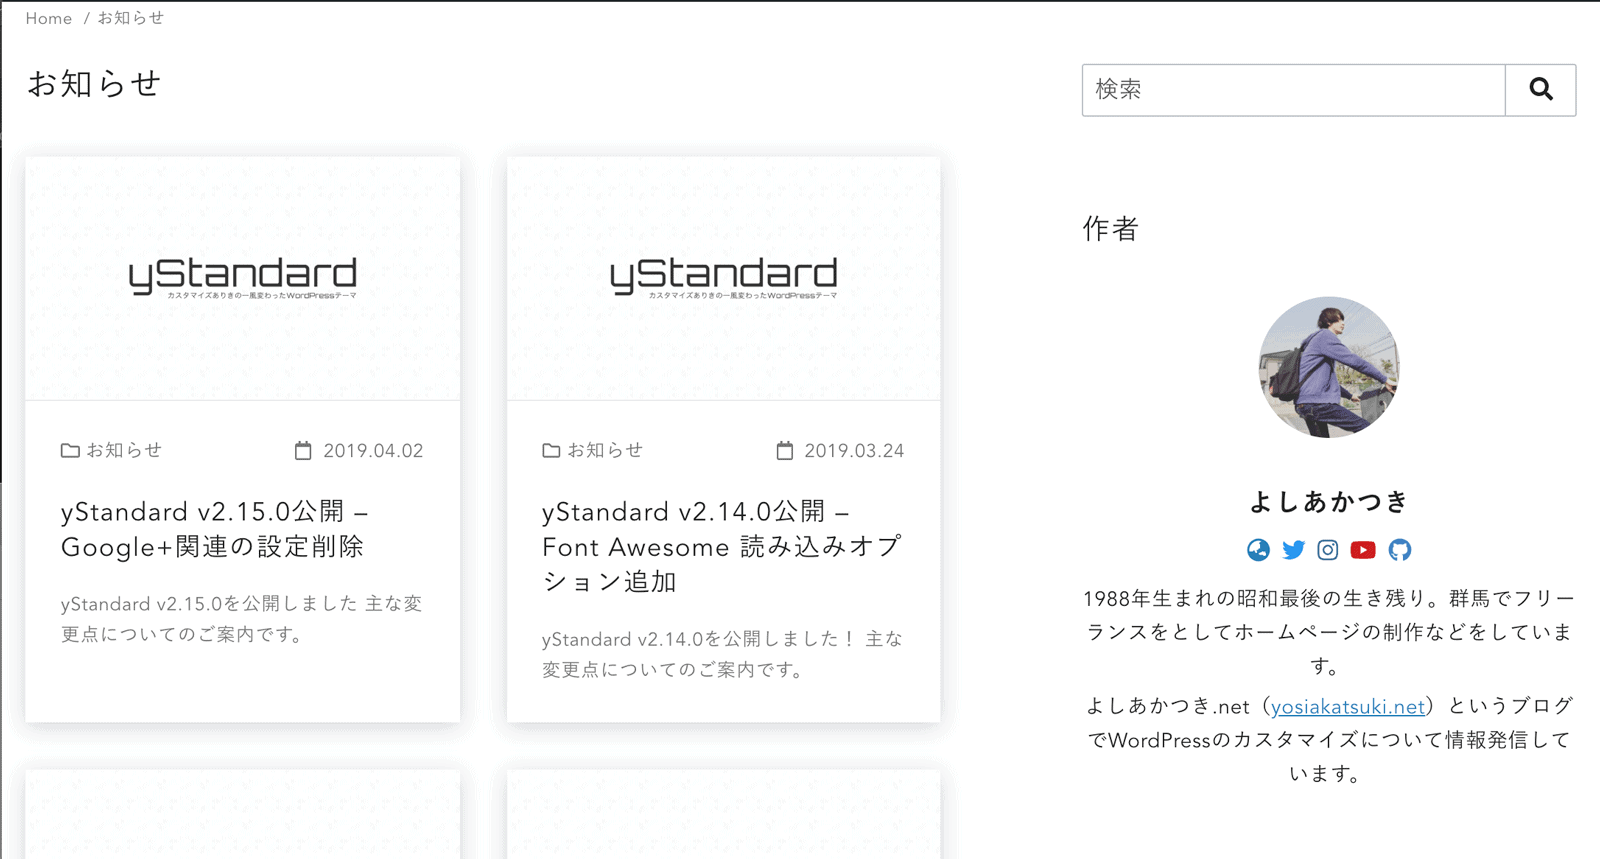Image resolution: width=1600 pixels, height=859 pixels.
Task: Click author name よしあかつき
Action: (x=1329, y=501)
